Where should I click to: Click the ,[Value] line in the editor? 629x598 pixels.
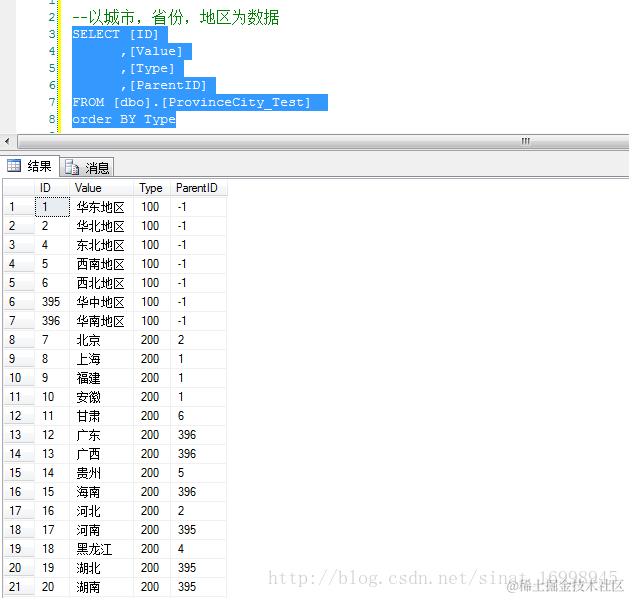(x=152, y=51)
